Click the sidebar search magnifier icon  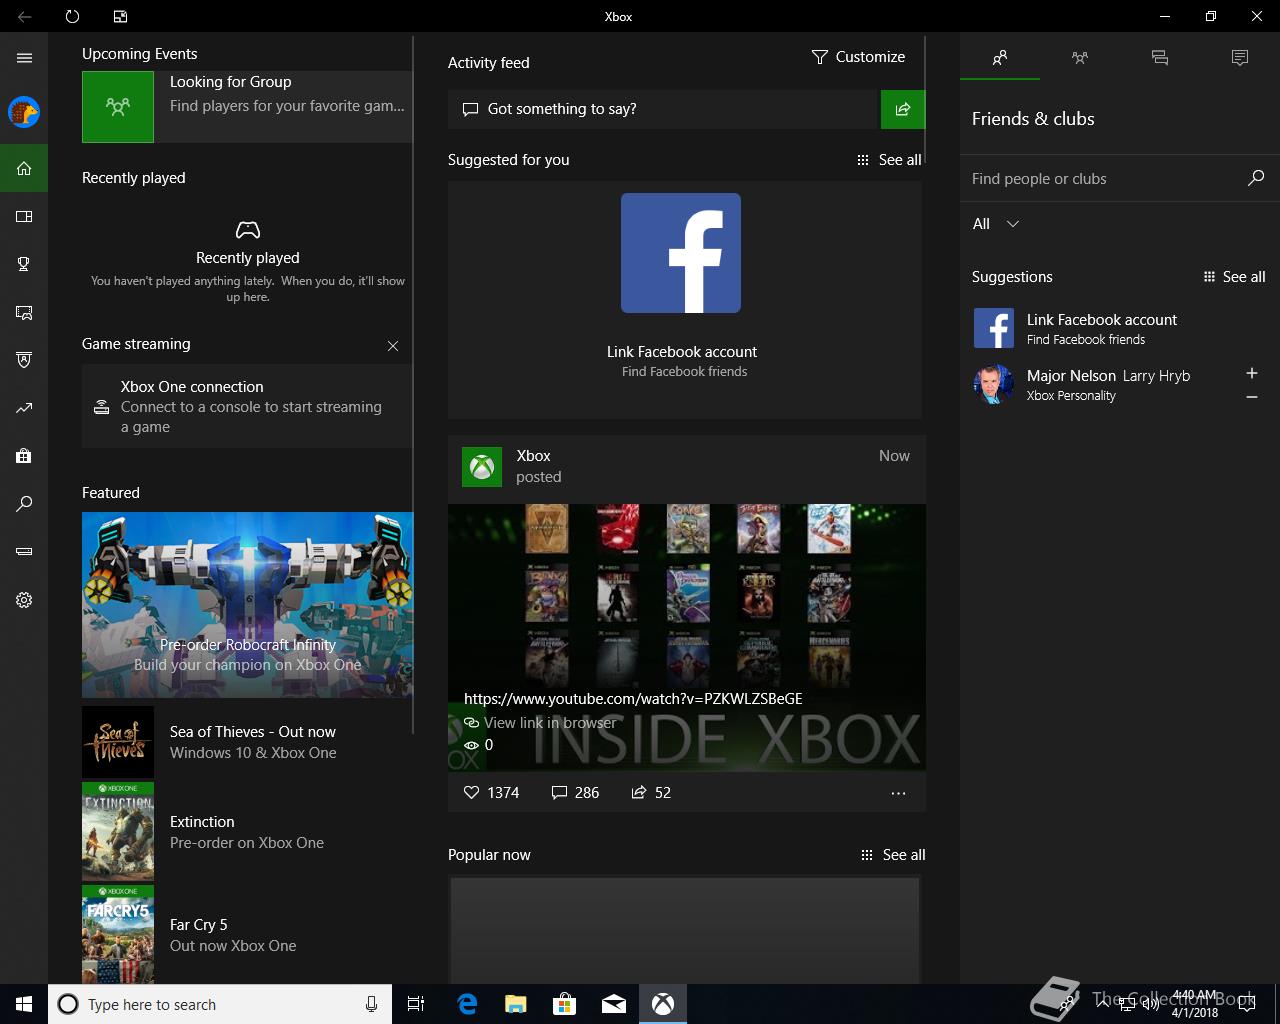point(24,504)
